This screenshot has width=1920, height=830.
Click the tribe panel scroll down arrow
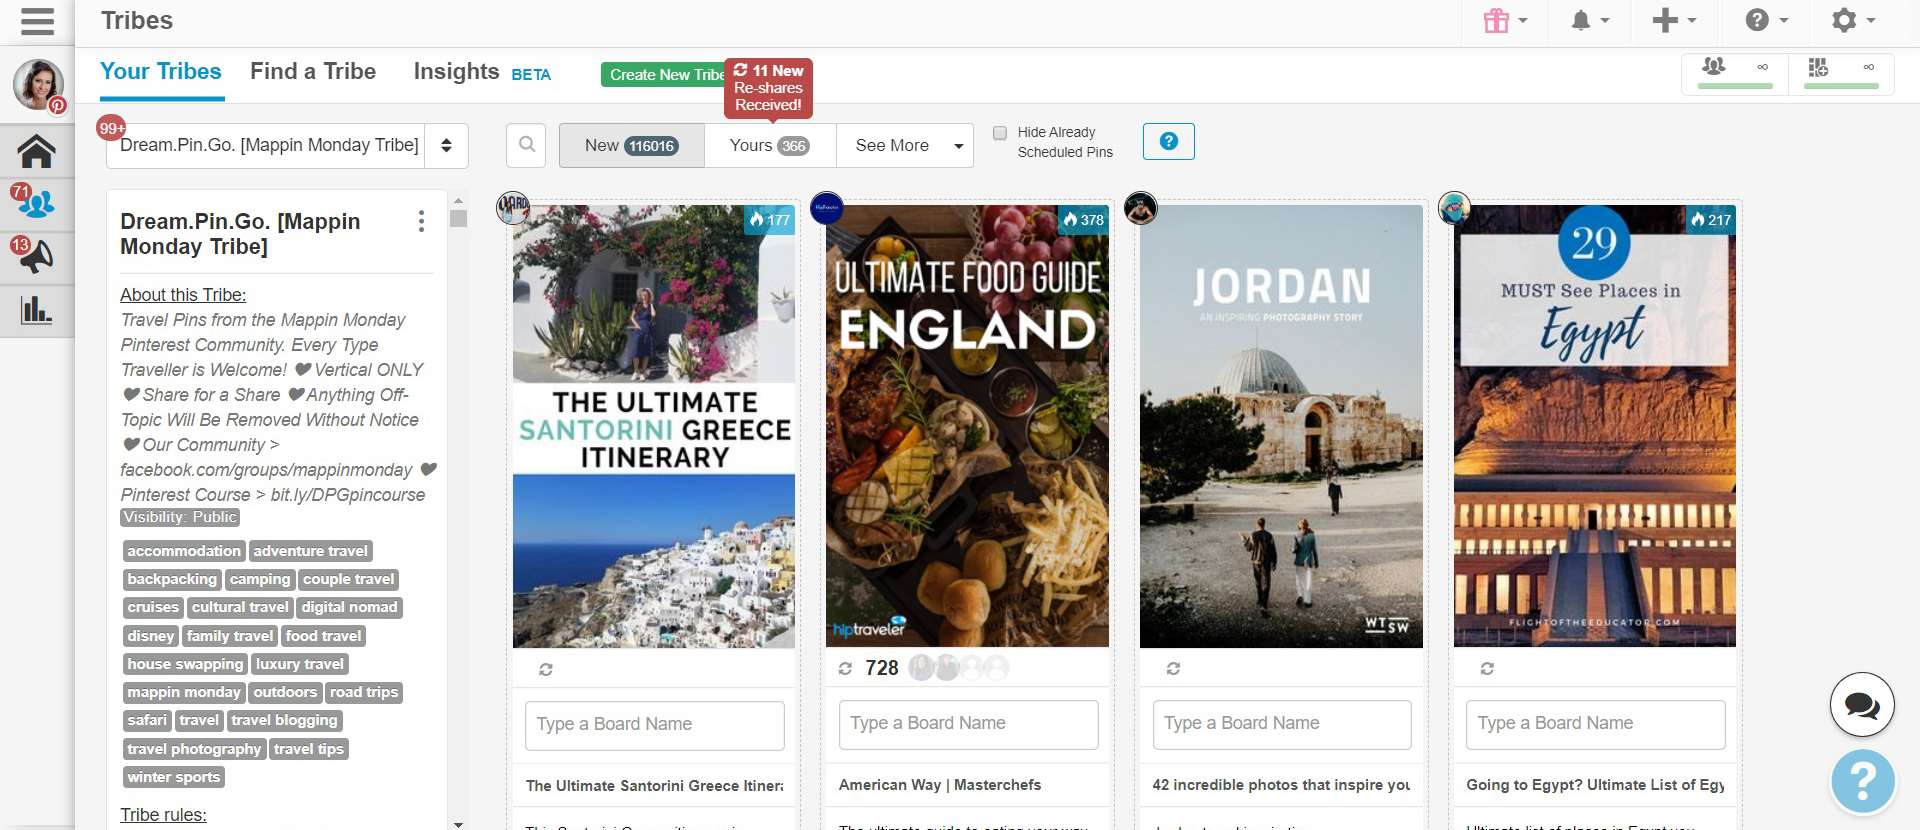pyautogui.click(x=458, y=823)
